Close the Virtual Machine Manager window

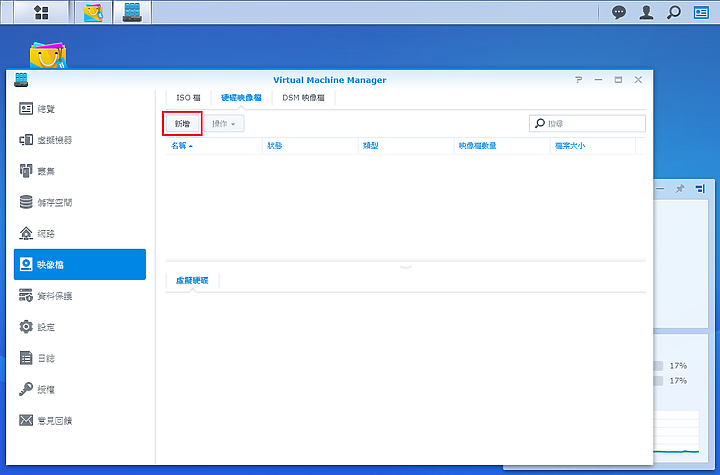tap(638, 80)
